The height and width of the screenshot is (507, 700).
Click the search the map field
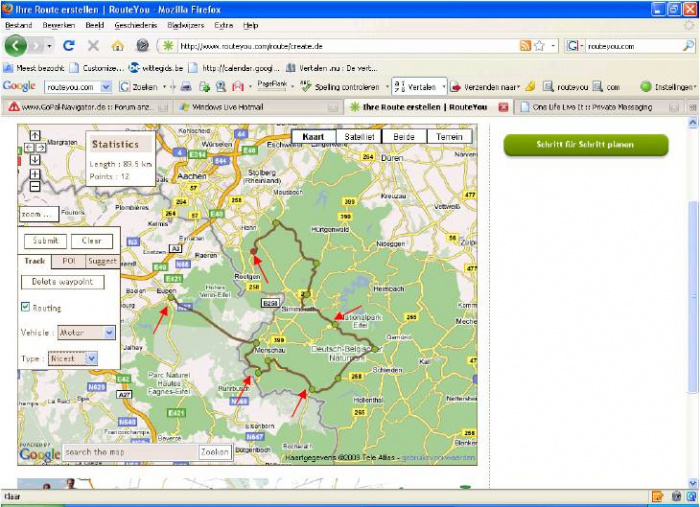tap(130, 452)
